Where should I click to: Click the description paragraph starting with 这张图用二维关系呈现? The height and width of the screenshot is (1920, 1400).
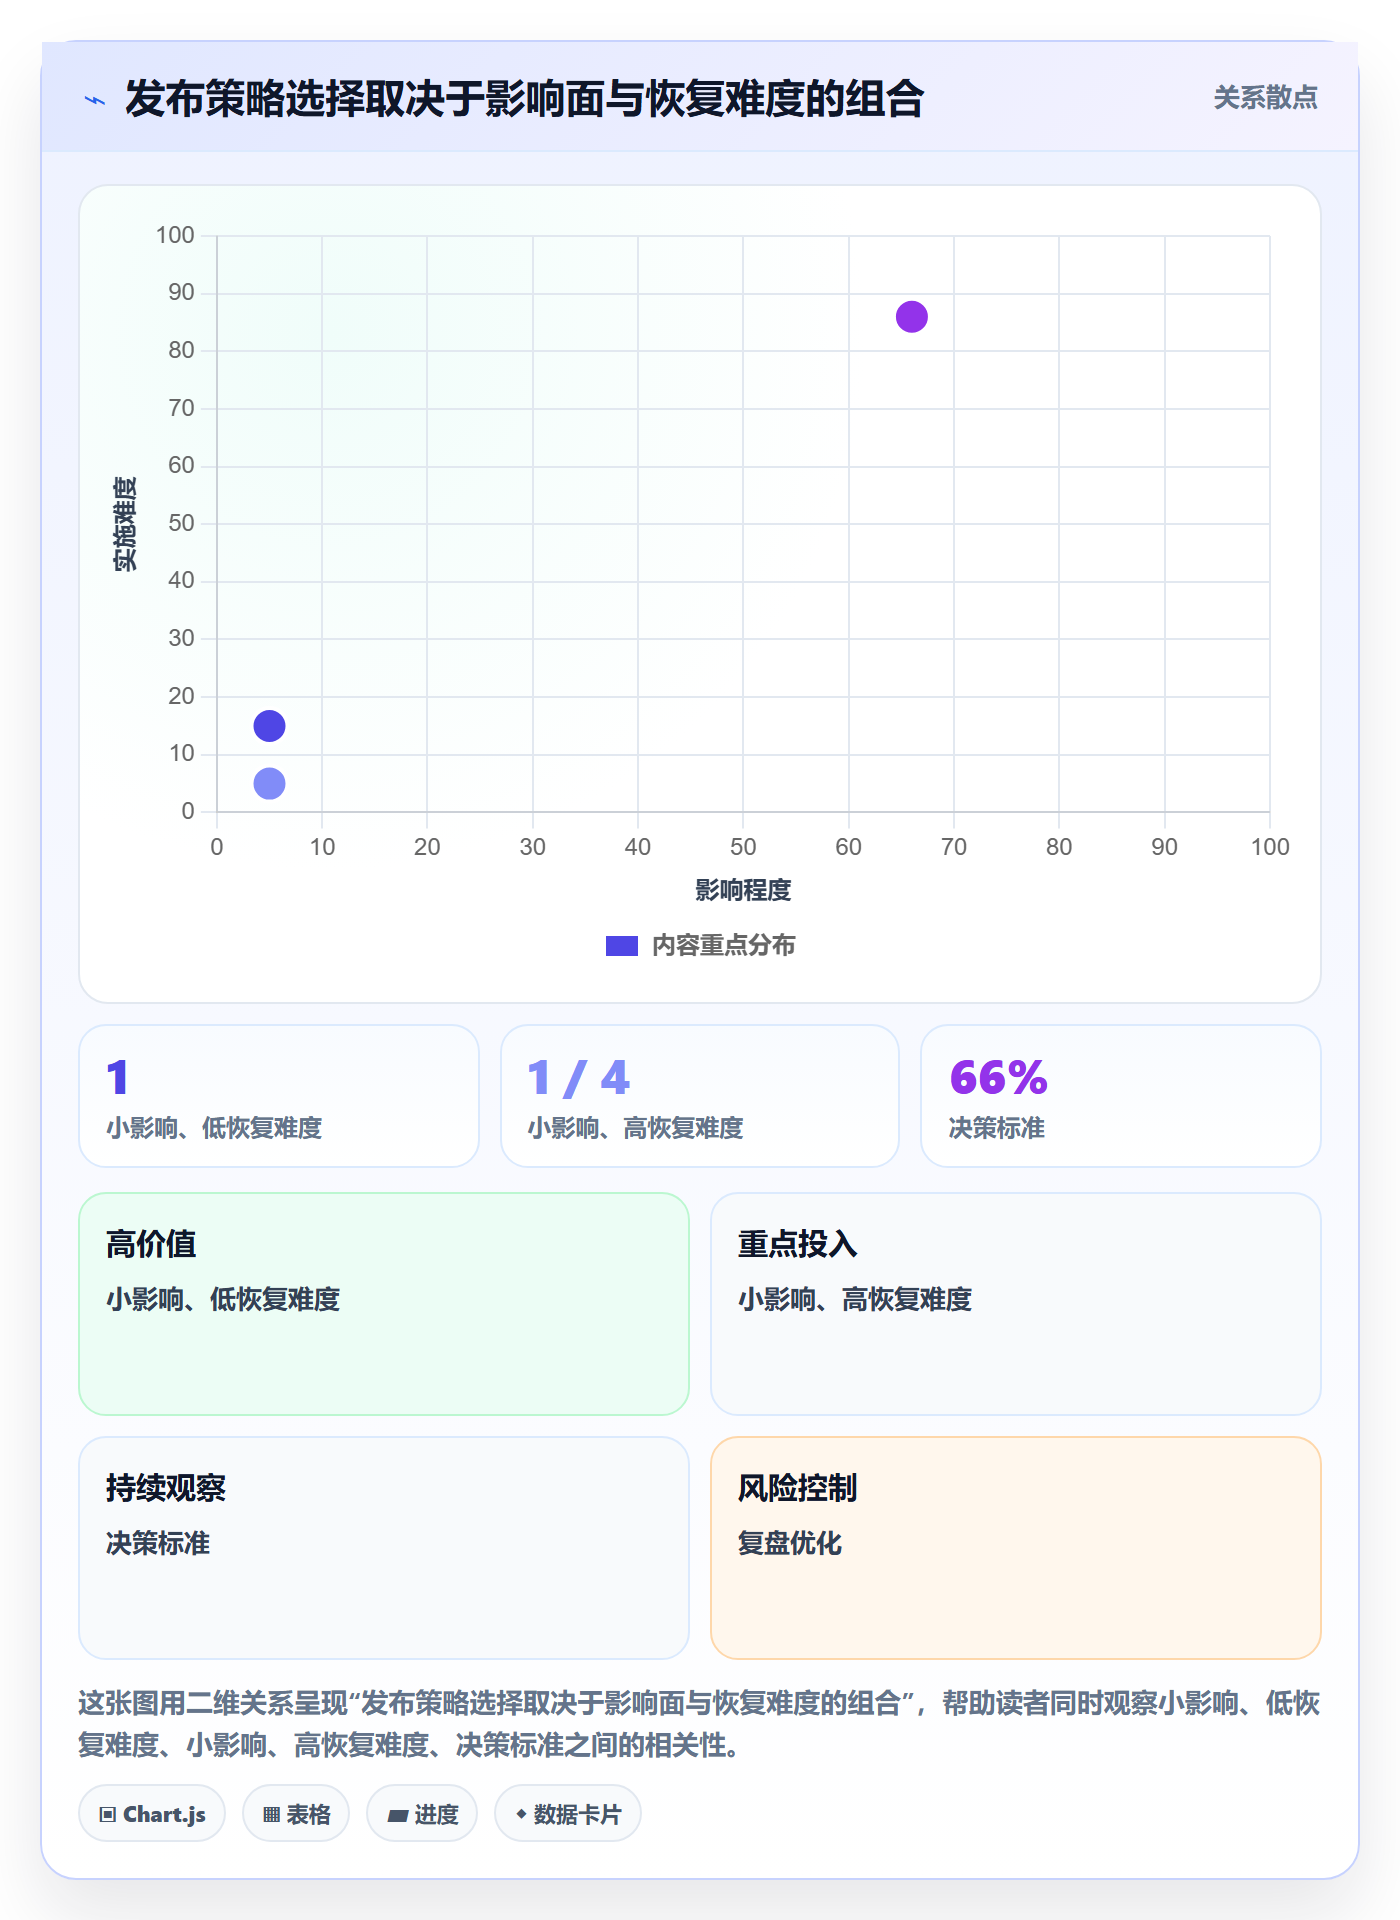699,1724
